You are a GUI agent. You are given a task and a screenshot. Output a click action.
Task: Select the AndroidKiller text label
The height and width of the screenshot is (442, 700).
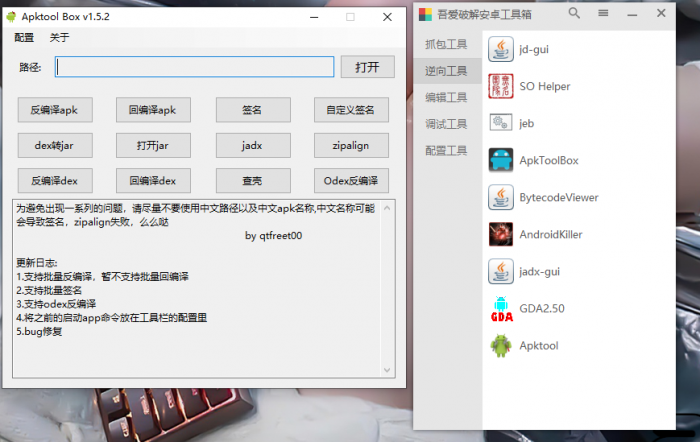coord(550,234)
